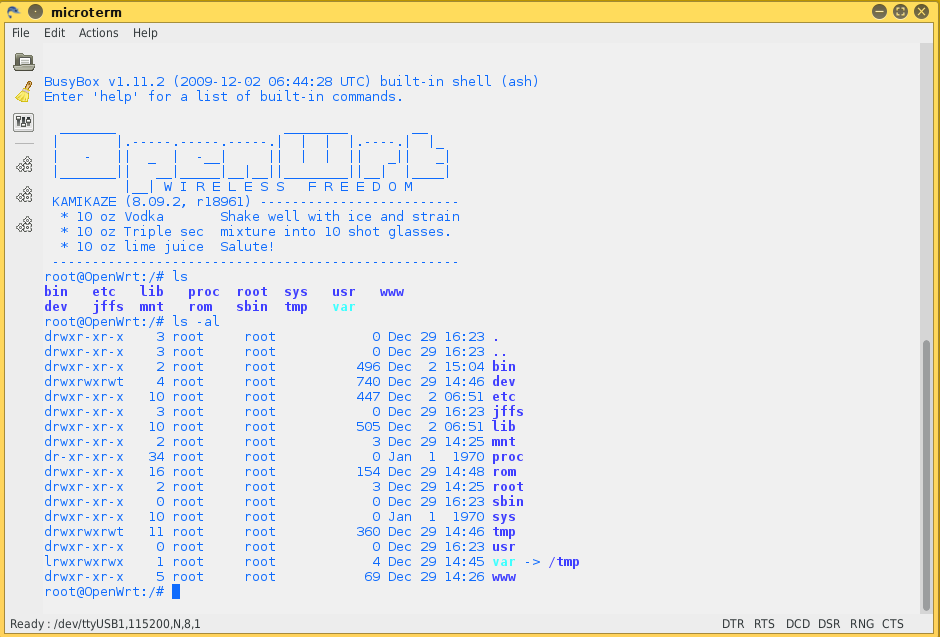The height and width of the screenshot is (637, 940).
Task: Click the RNG status indicator
Action: tap(861, 624)
